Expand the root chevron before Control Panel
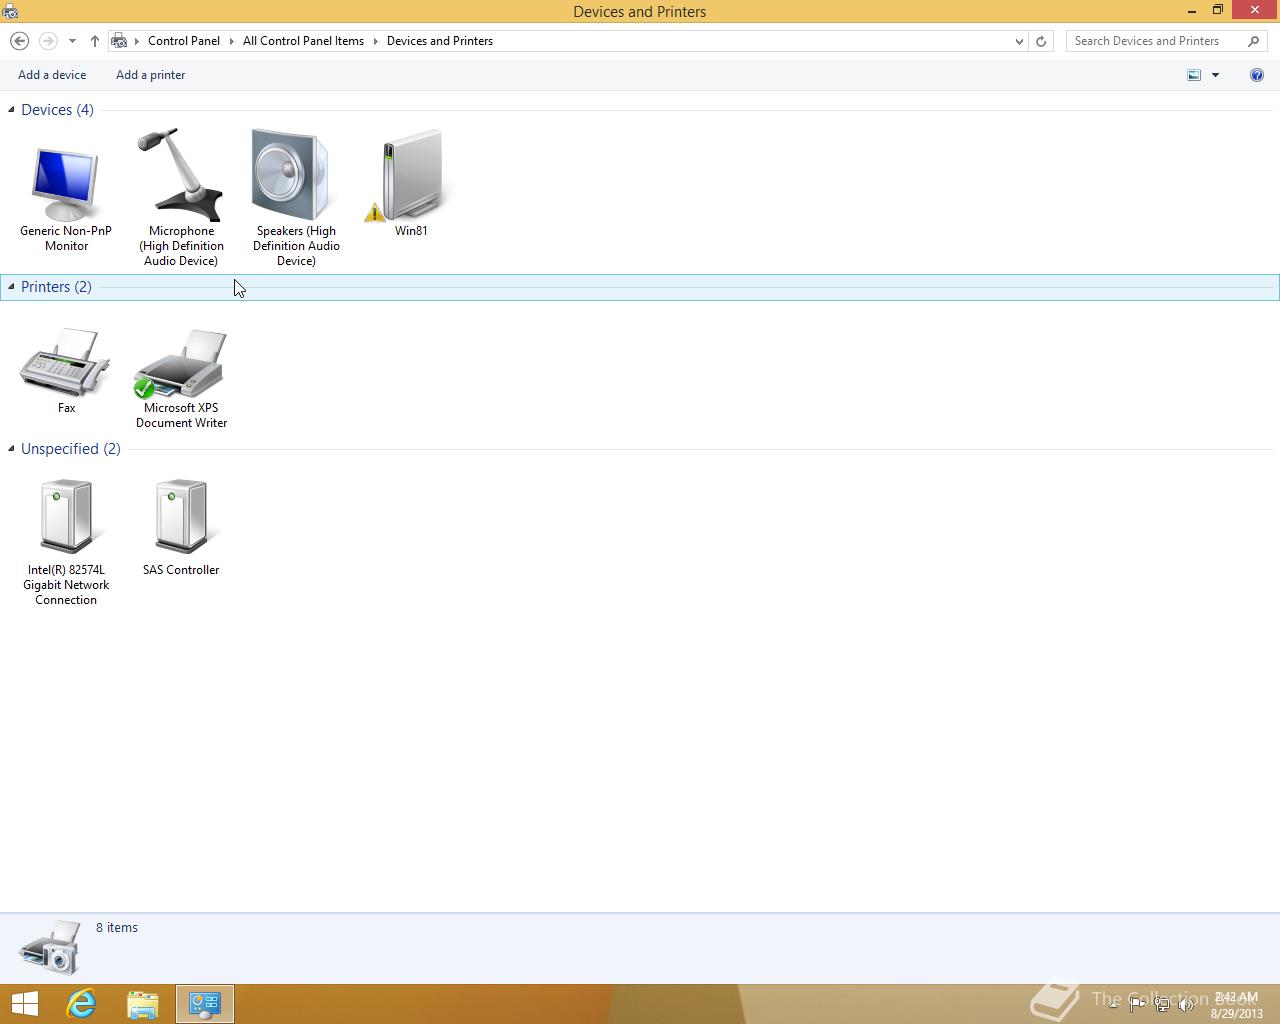 point(137,41)
